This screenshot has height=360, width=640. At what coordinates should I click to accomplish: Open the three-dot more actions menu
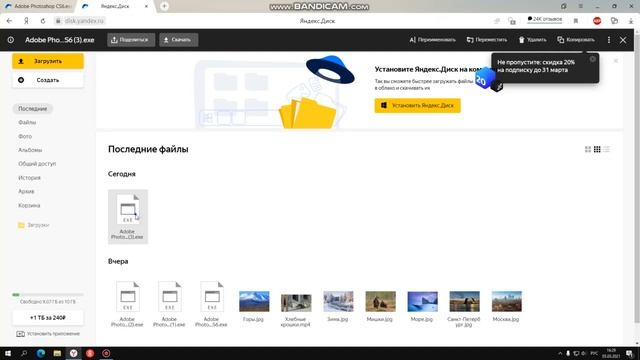click(x=609, y=40)
